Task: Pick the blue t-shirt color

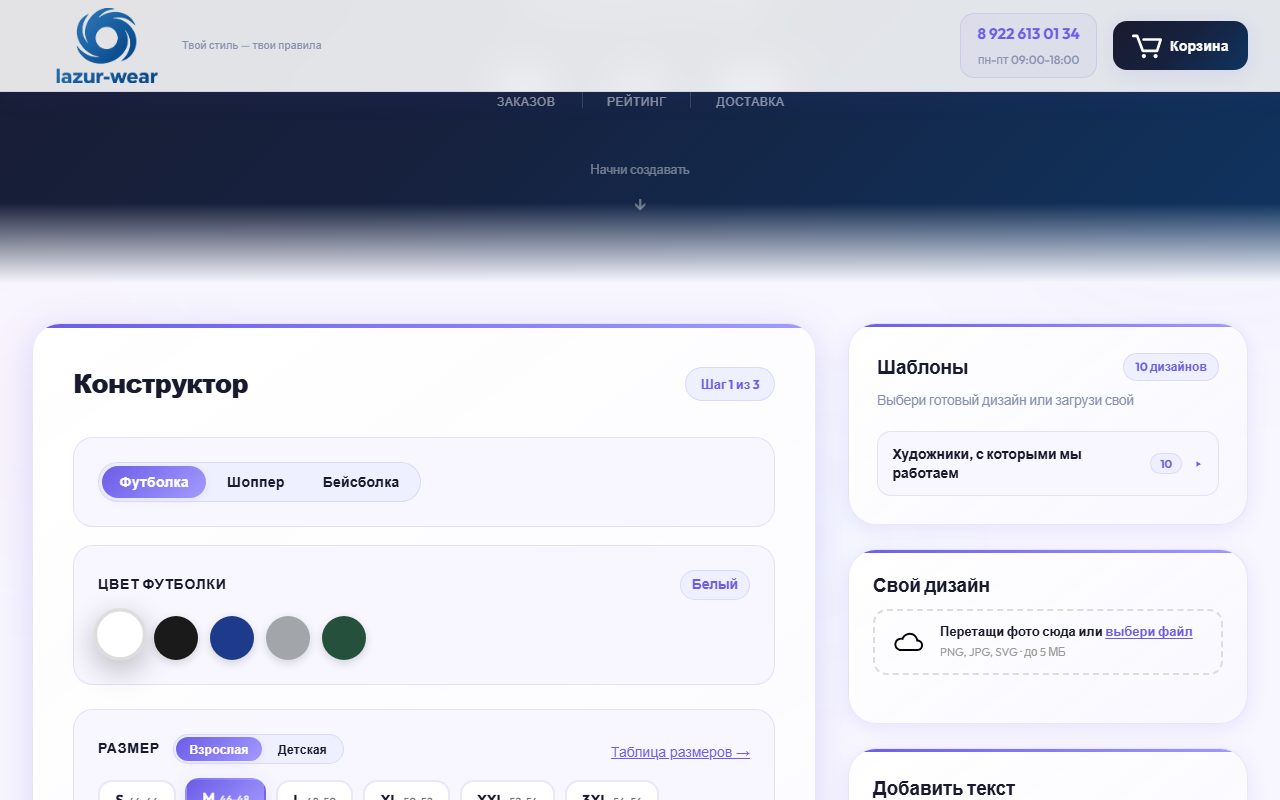Action: click(x=232, y=638)
